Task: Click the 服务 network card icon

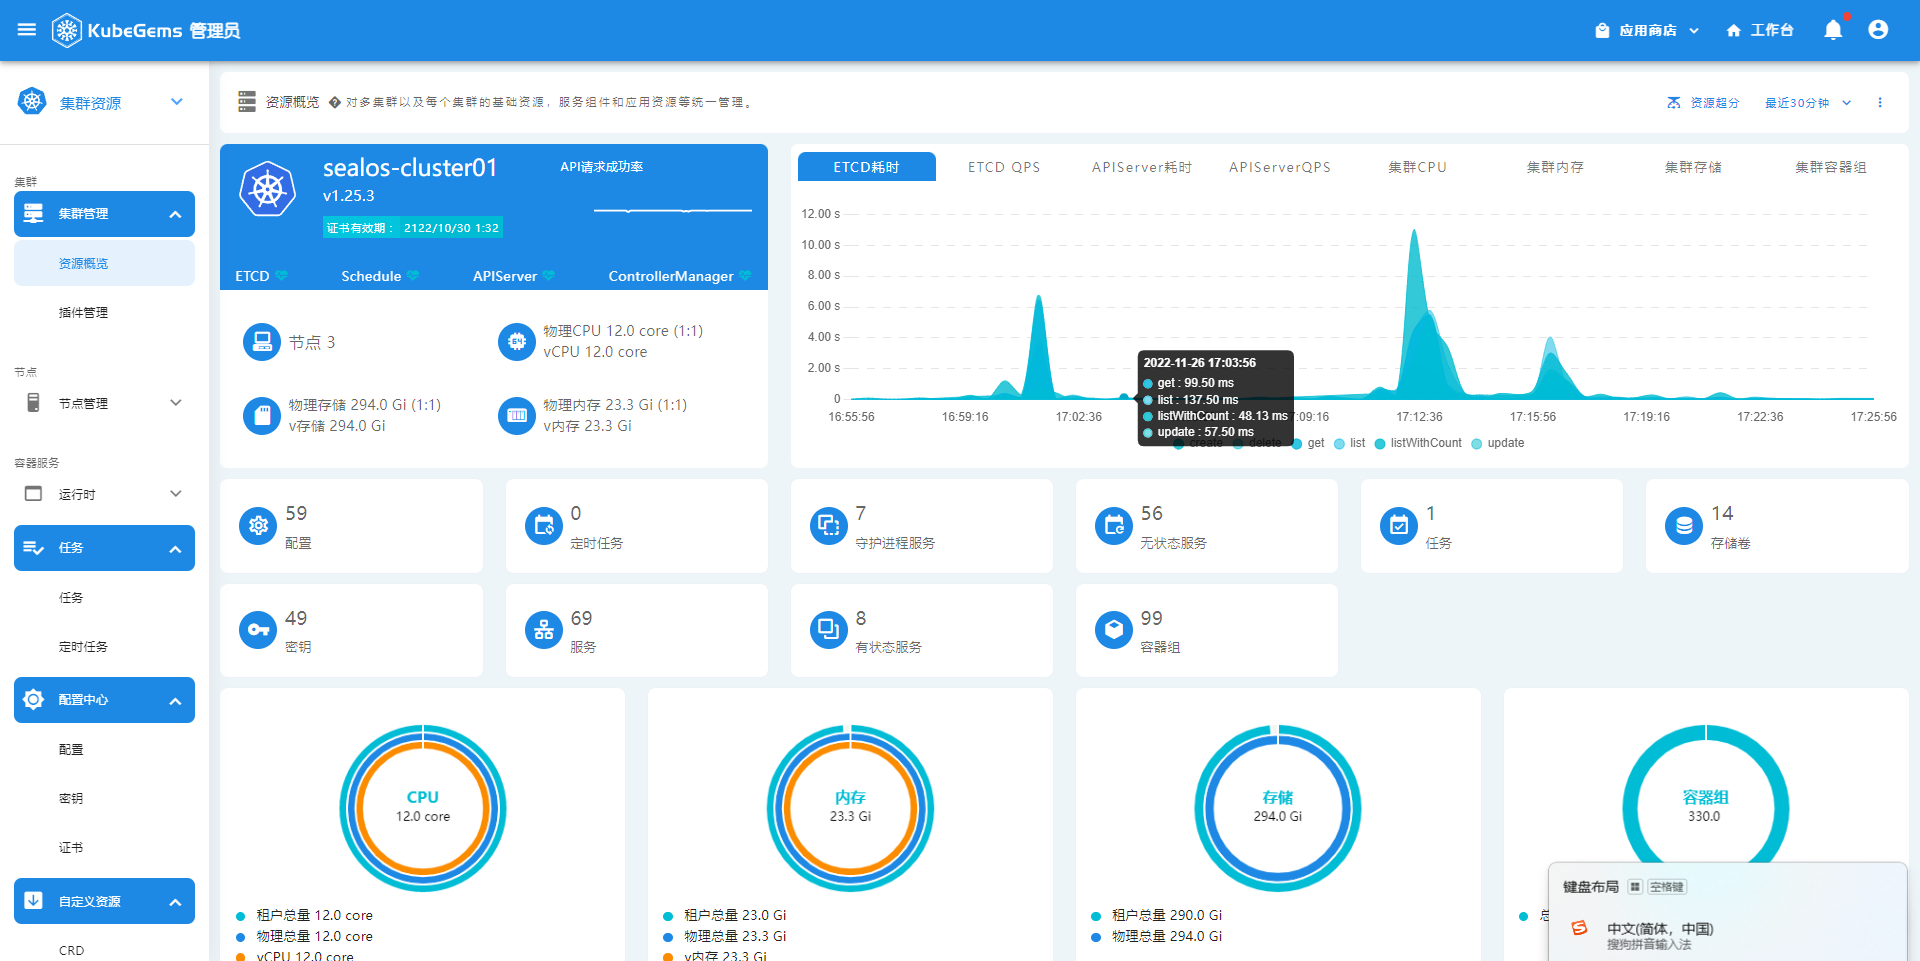Action: click(x=544, y=630)
